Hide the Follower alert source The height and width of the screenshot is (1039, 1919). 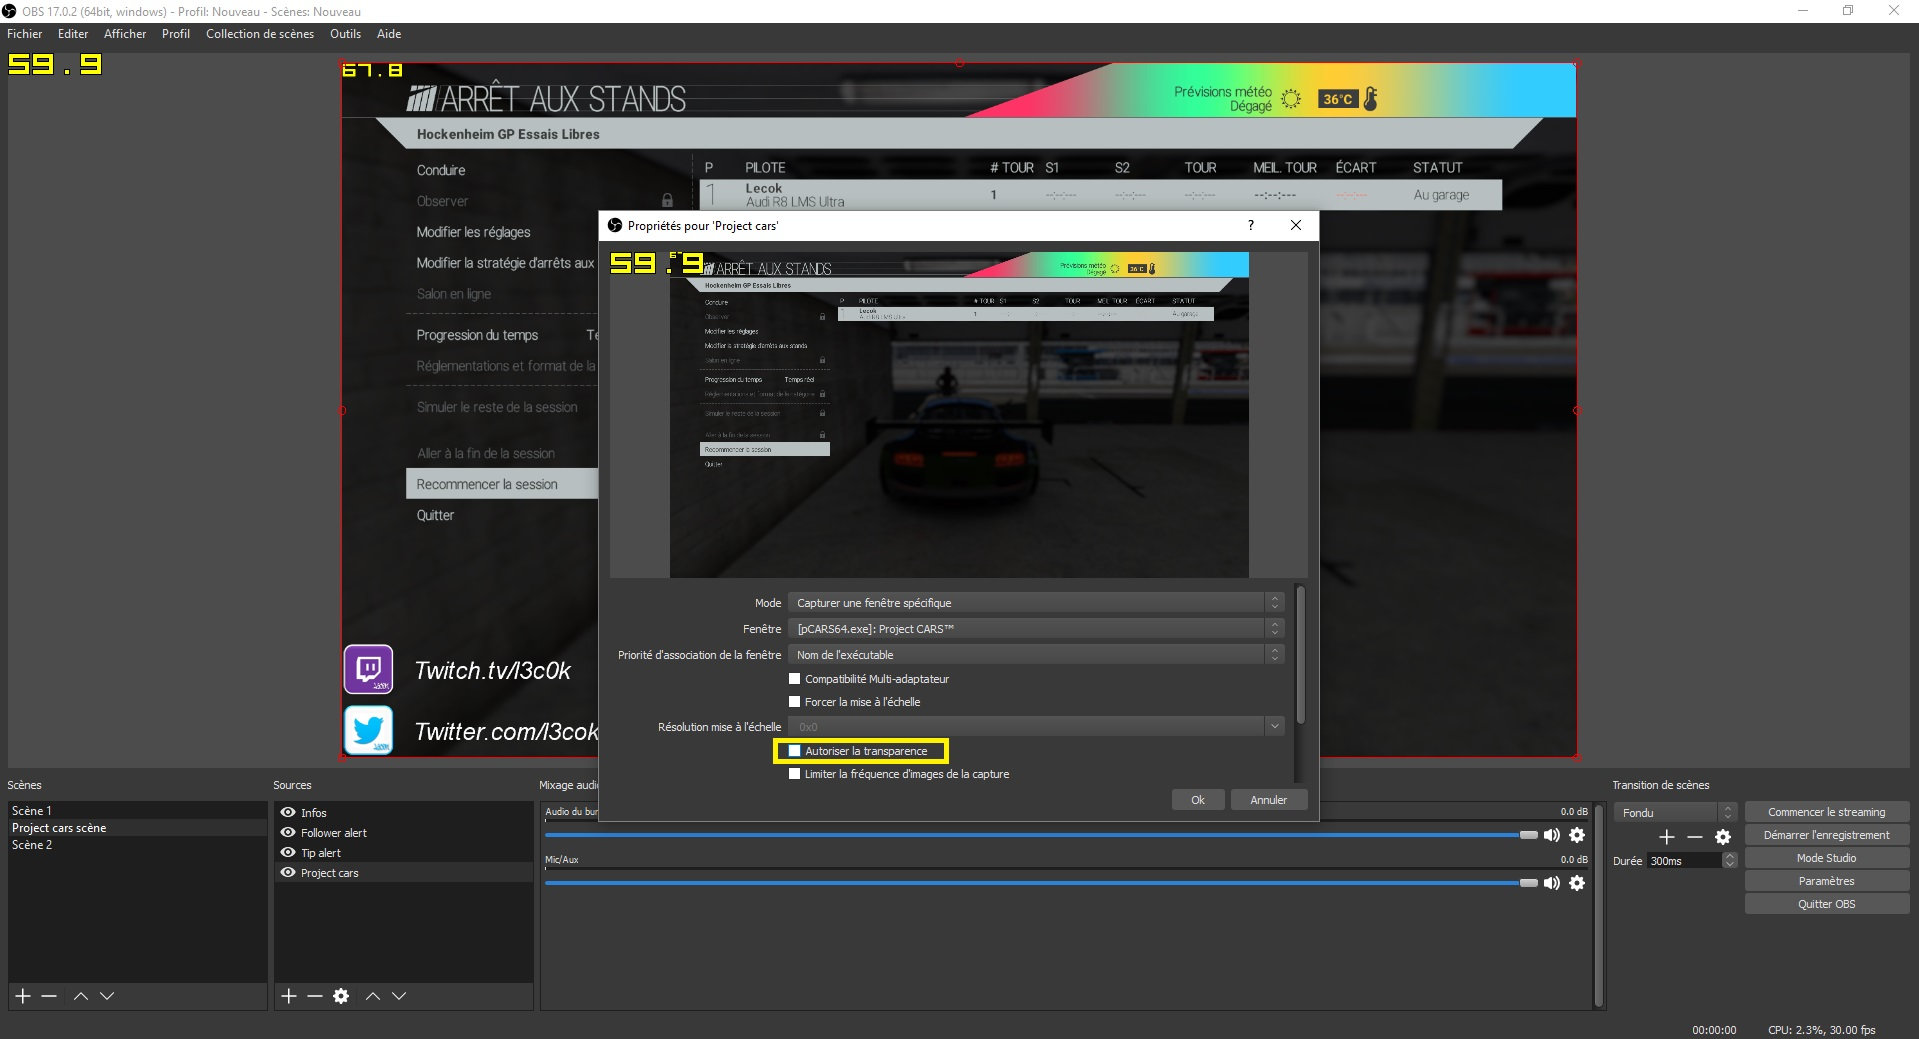(288, 832)
